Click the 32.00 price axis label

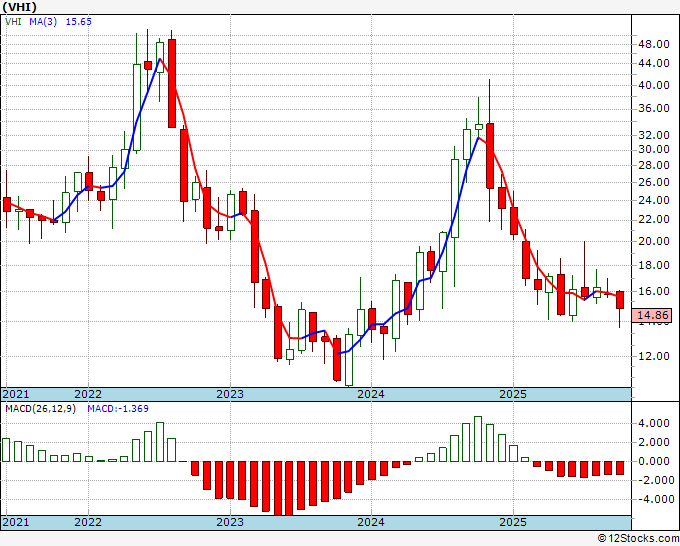654,135
